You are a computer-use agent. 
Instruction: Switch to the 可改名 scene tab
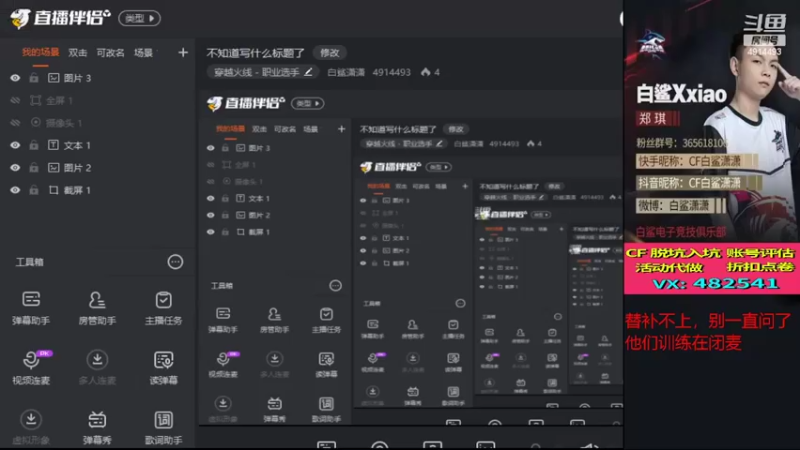pos(110,53)
